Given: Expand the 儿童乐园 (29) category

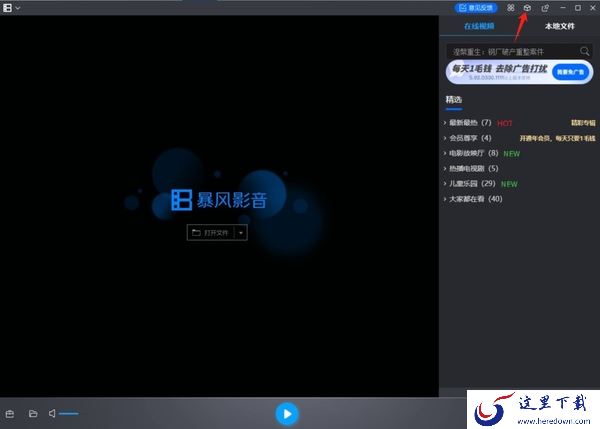Looking at the screenshot, I should 472,184.
